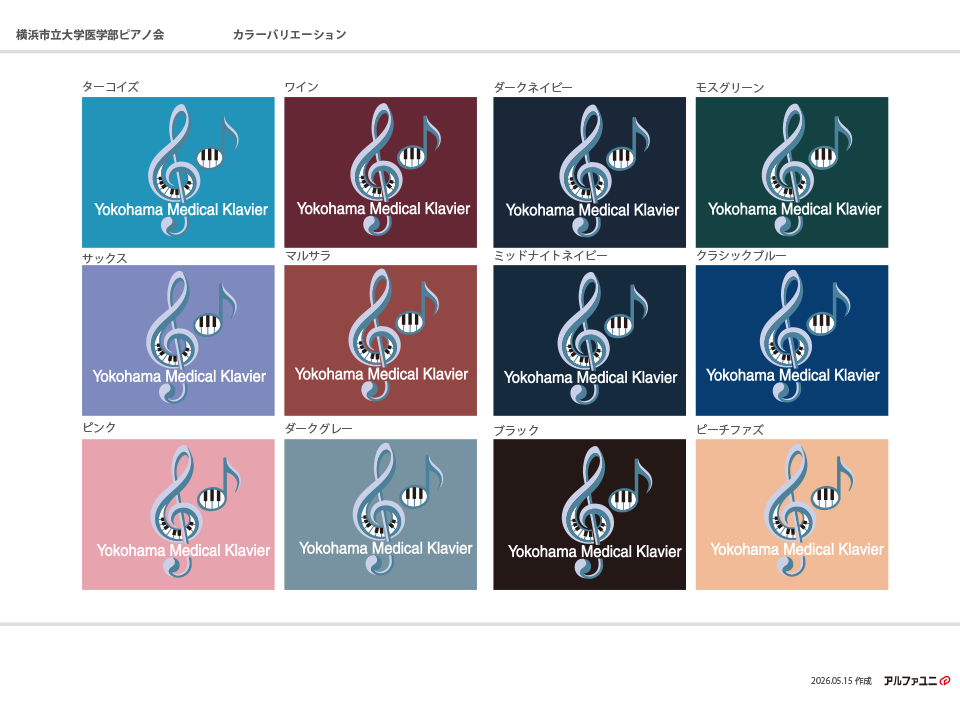Click the マルサラ label
This screenshot has height=720, width=960.
coord(308,256)
